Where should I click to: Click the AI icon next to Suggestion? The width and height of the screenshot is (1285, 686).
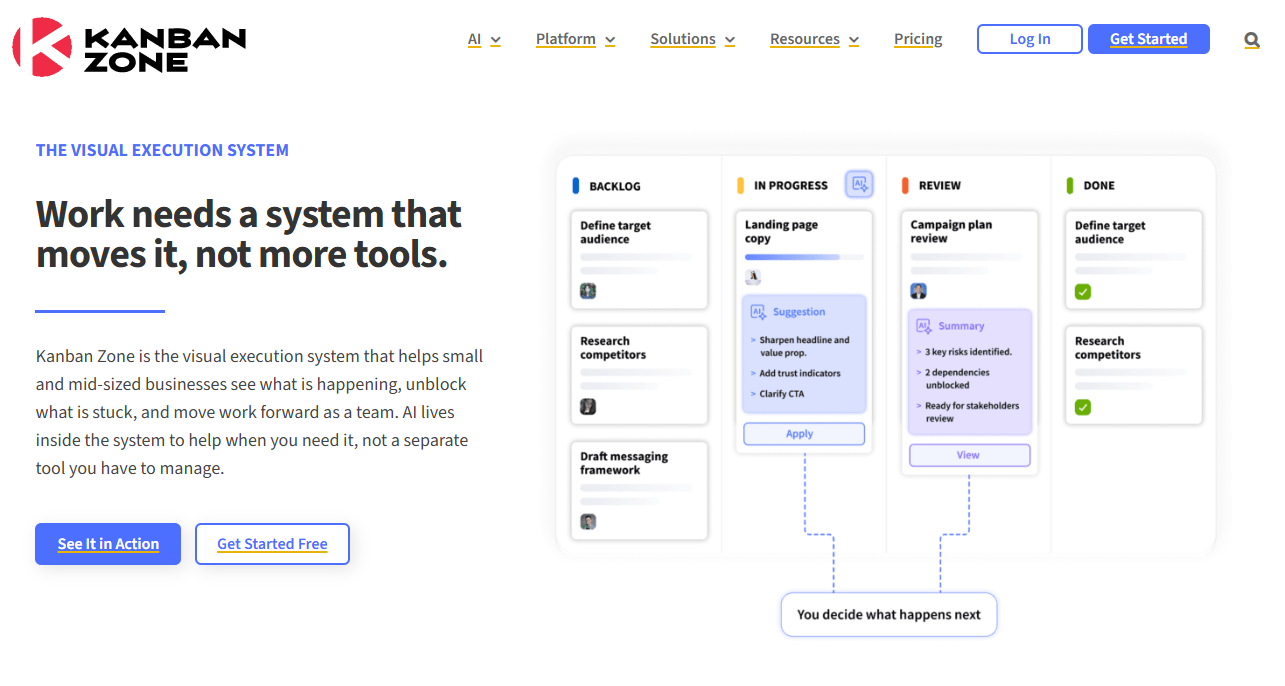click(x=758, y=312)
